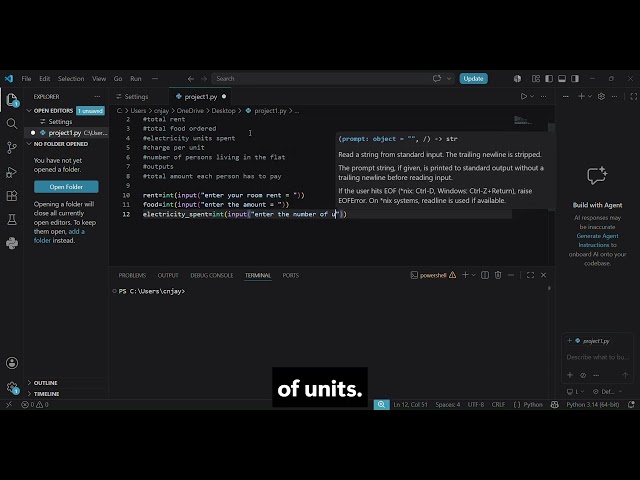Click the zoom magnifier status bar icon
The width and height of the screenshot is (640, 480).
click(382, 404)
